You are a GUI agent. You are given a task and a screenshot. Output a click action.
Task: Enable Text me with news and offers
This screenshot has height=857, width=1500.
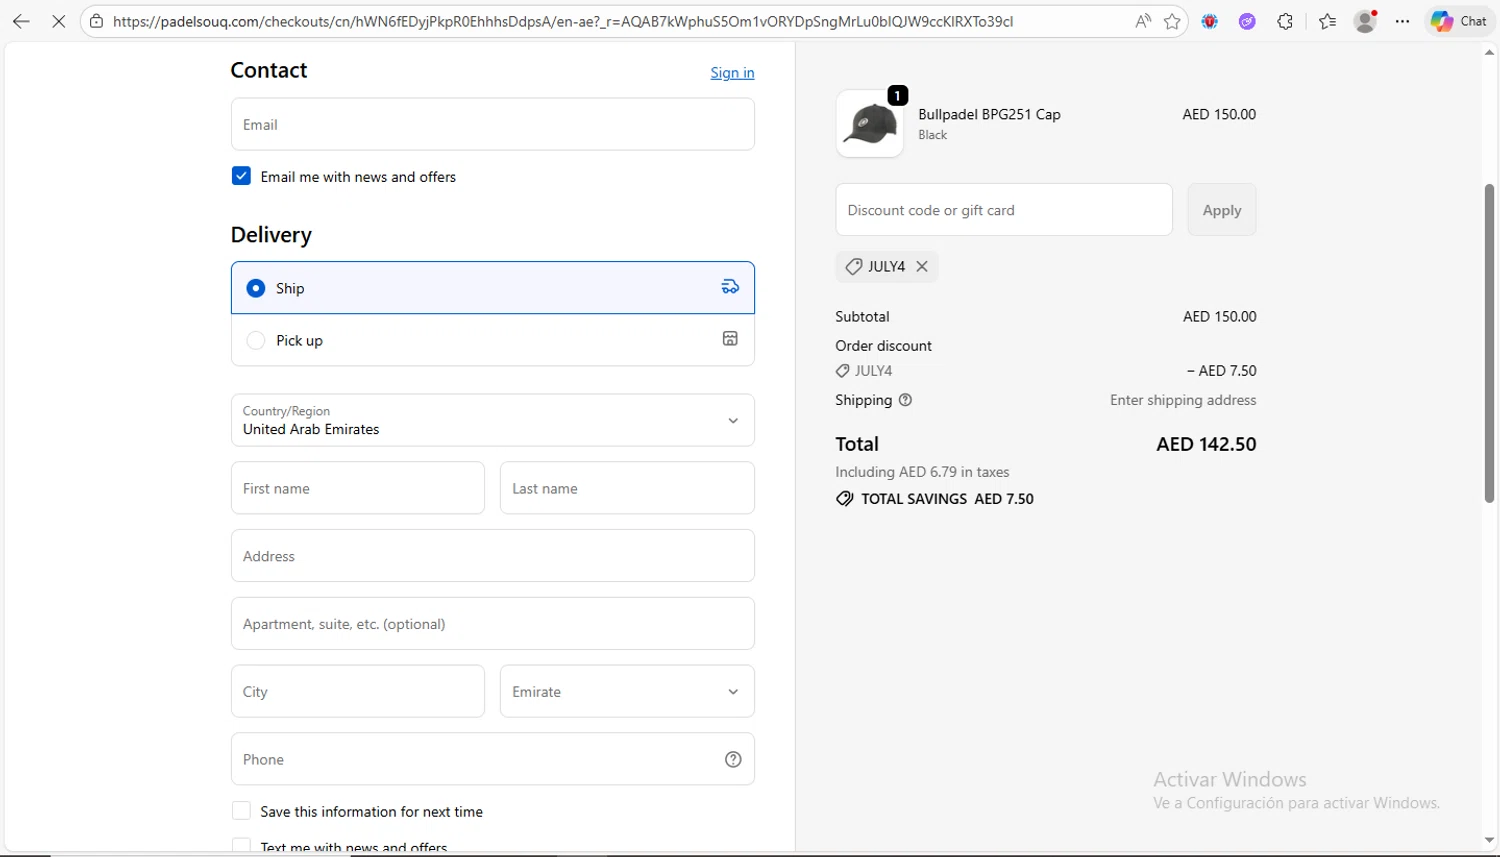pyautogui.click(x=241, y=846)
